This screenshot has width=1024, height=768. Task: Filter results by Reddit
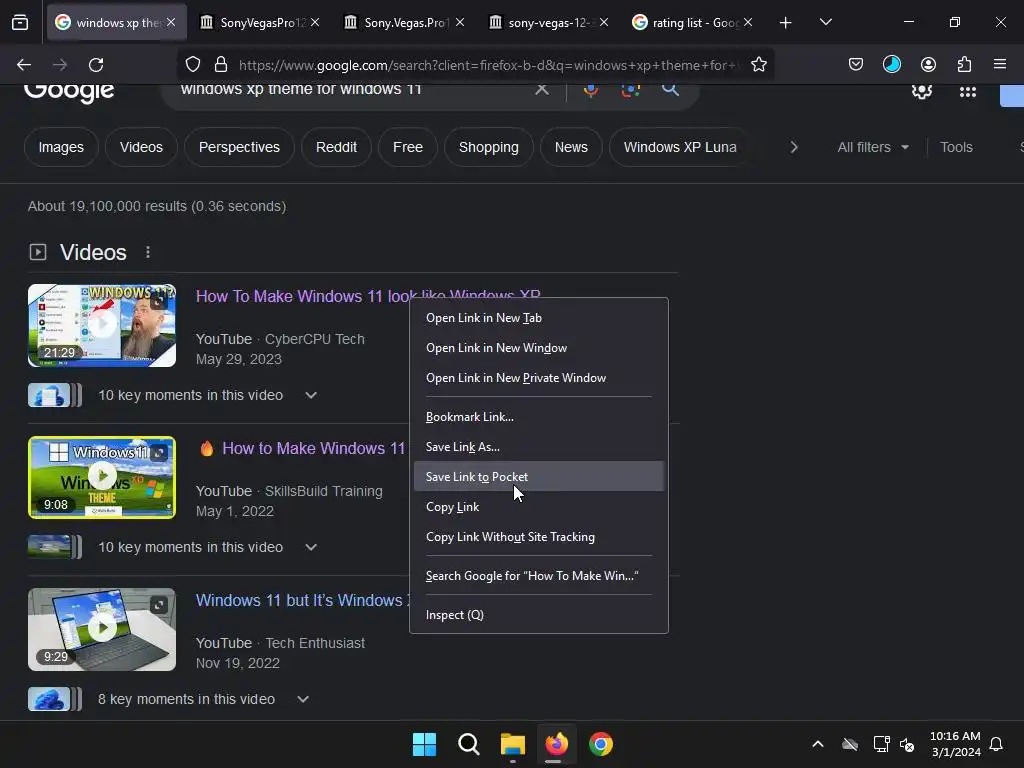tap(336, 148)
